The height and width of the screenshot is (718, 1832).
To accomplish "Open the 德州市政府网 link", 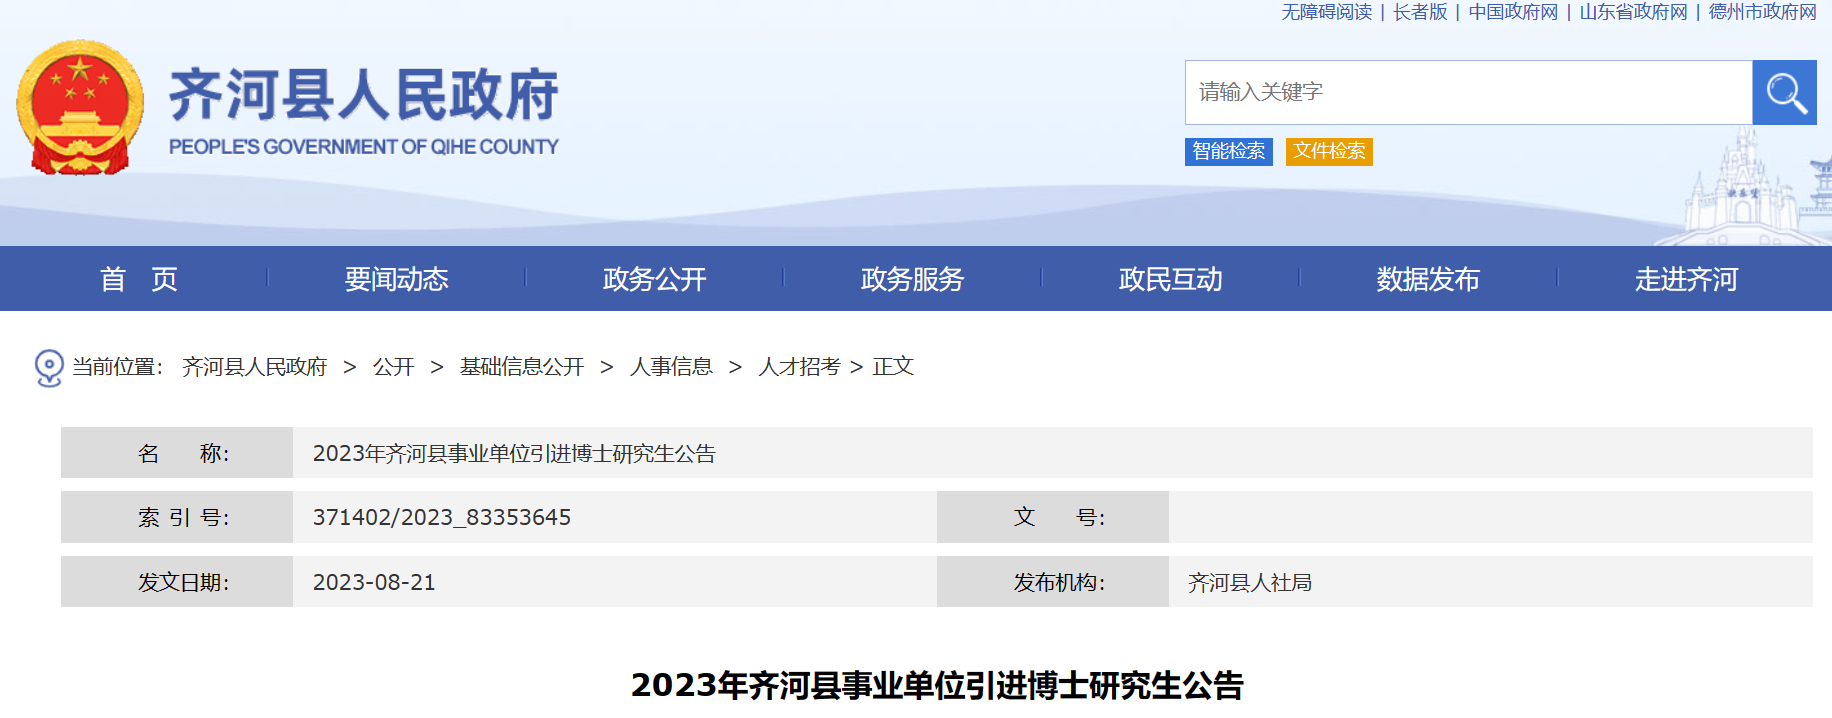I will 1762,12.
